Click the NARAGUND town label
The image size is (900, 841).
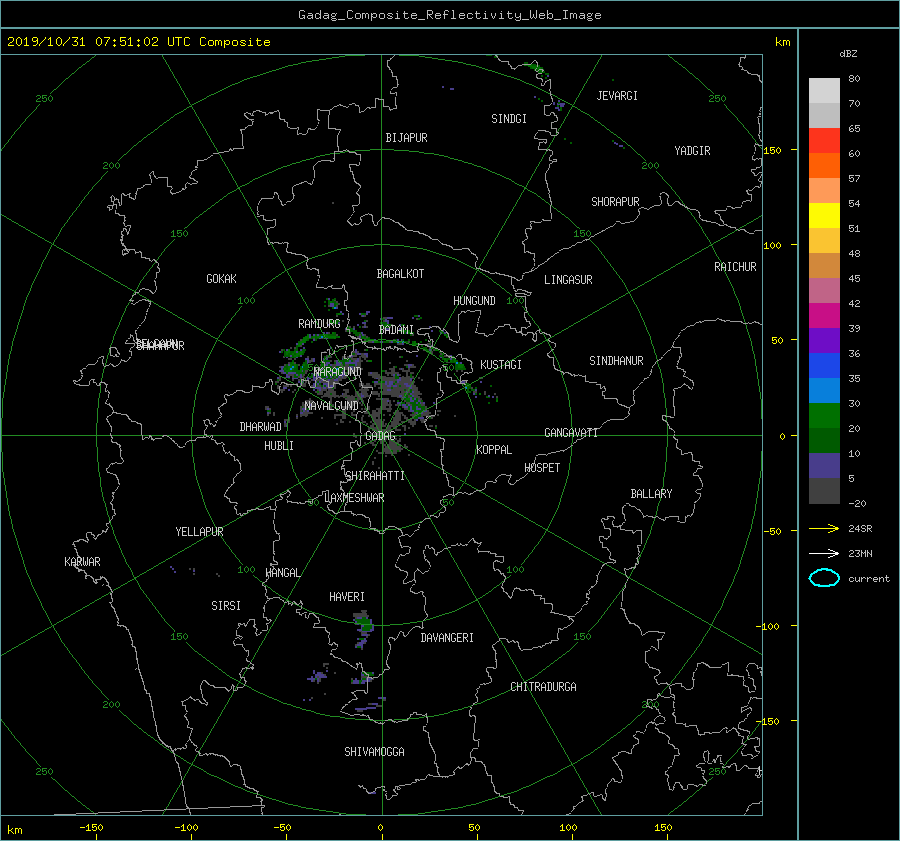pos(338,372)
